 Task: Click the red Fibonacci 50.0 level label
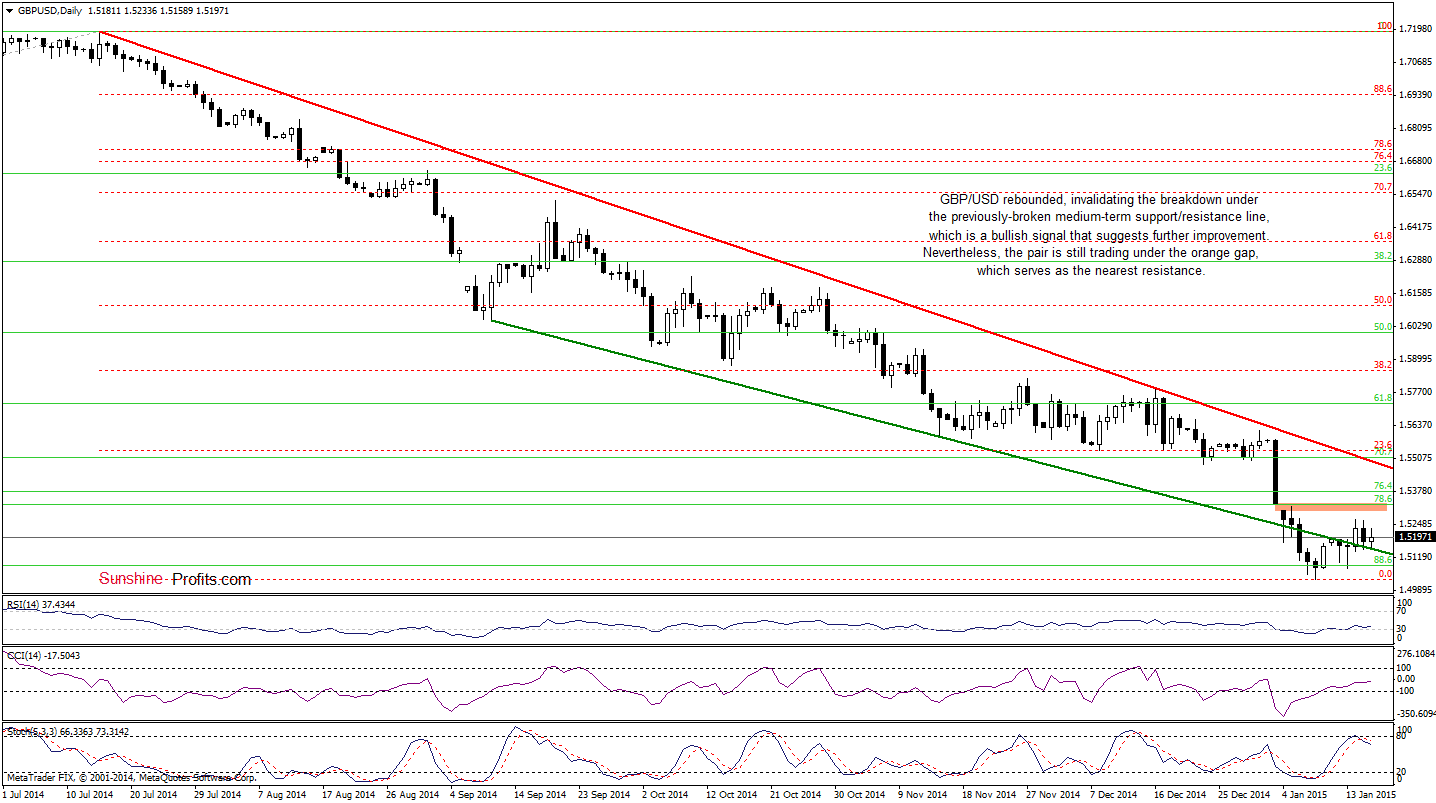tap(1383, 300)
